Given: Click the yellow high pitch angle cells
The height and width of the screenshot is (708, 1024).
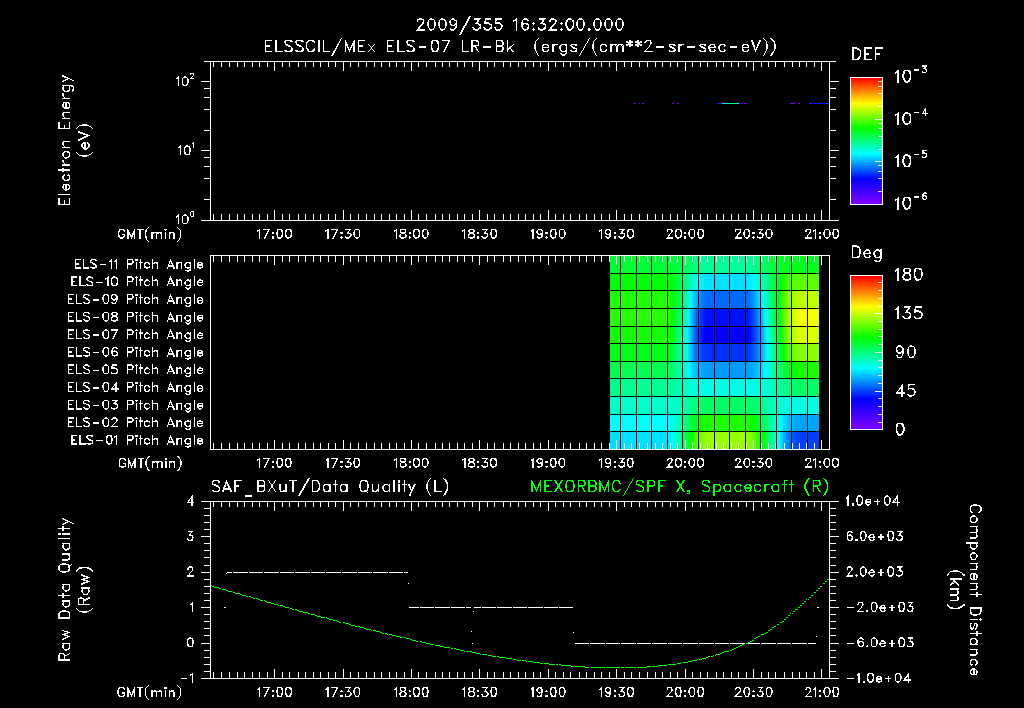Looking at the screenshot, I should coord(805,325).
